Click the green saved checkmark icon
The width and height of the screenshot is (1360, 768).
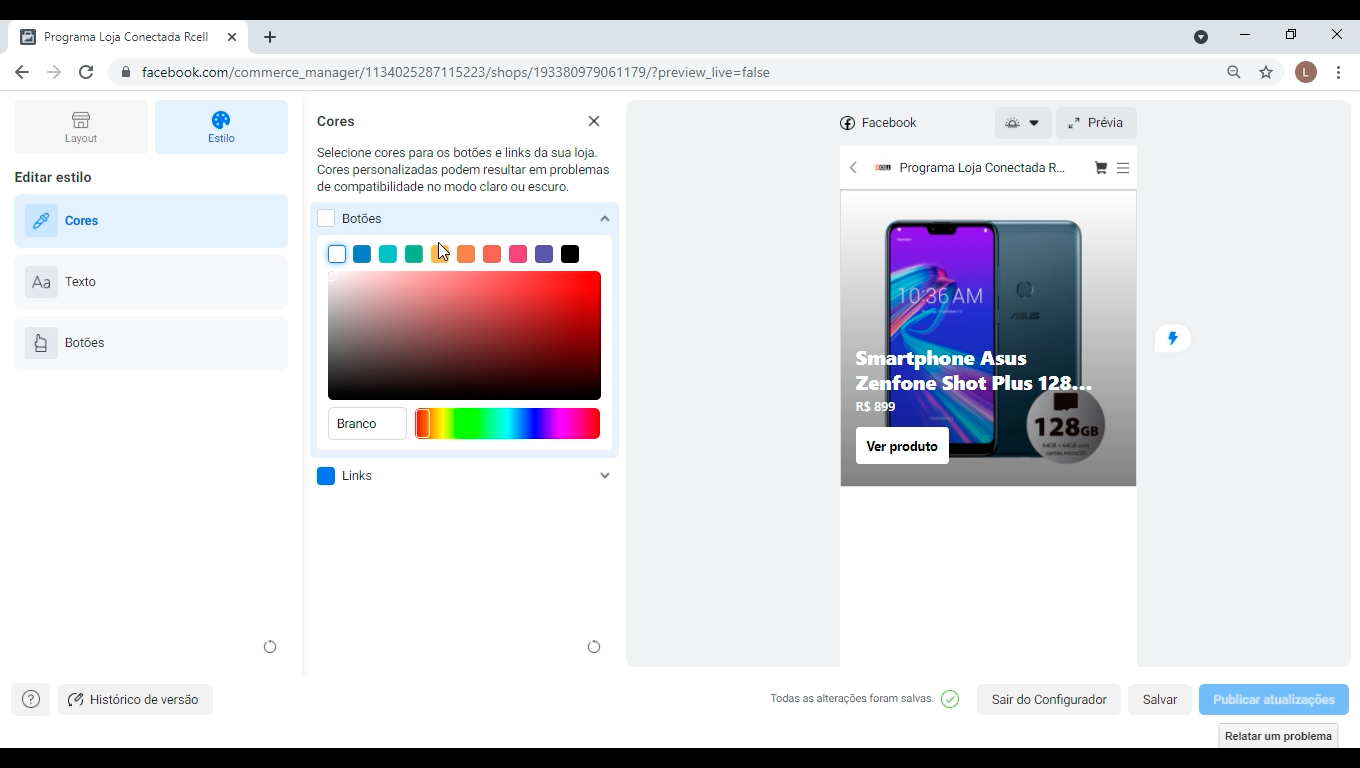[x=950, y=699]
